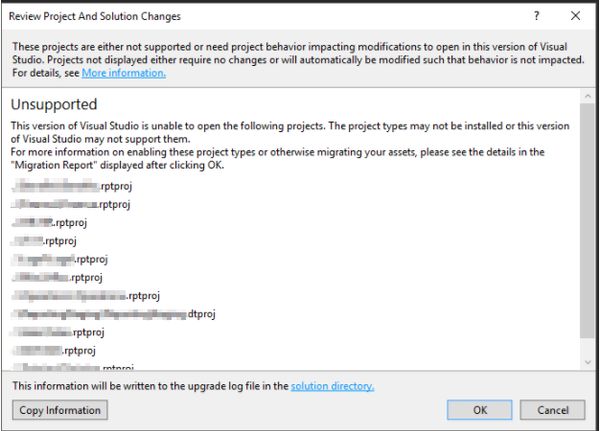
Task: Select the first .rptproj entry in the list
Action: click(72, 186)
